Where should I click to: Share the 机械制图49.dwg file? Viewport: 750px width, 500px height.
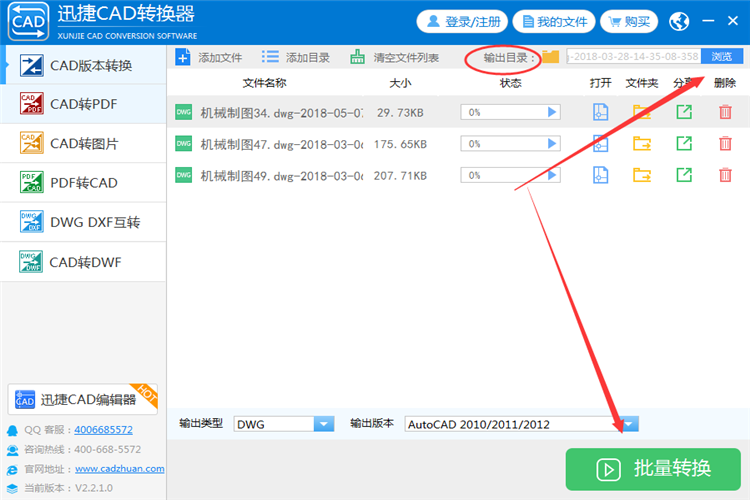click(x=684, y=175)
